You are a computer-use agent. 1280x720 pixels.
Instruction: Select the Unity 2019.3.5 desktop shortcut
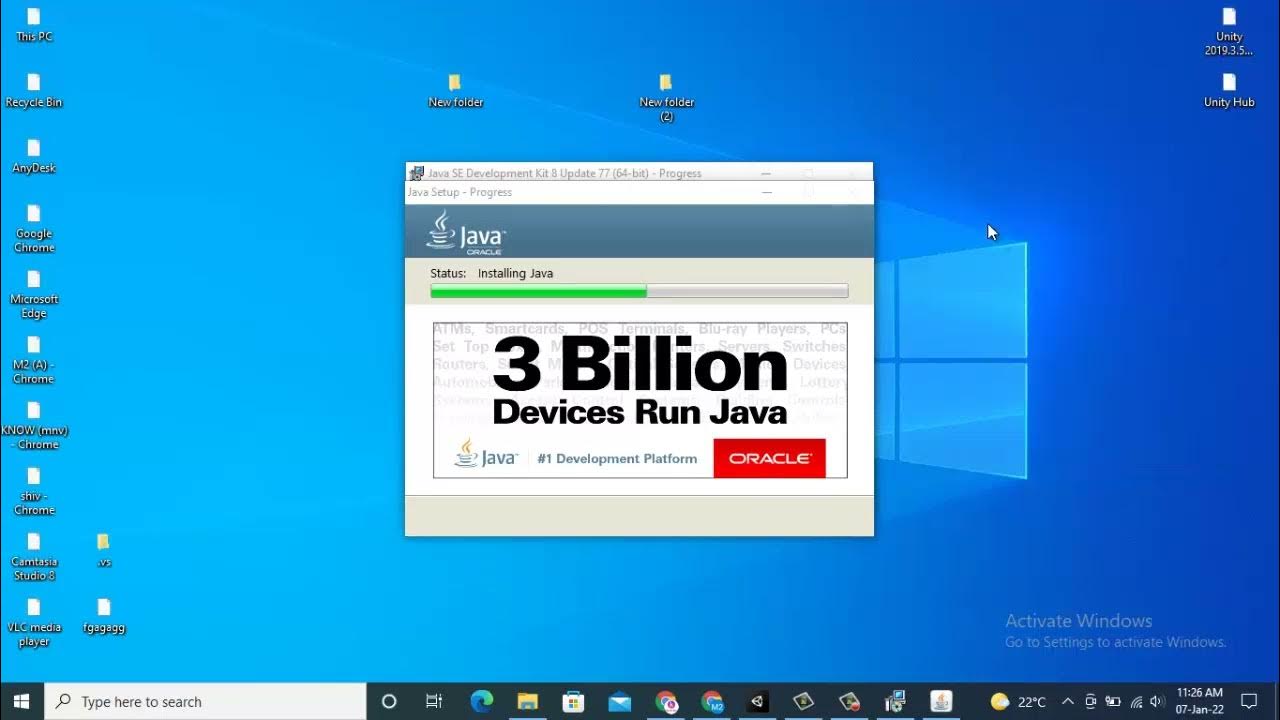pyautogui.click(x=1229, y=32)
